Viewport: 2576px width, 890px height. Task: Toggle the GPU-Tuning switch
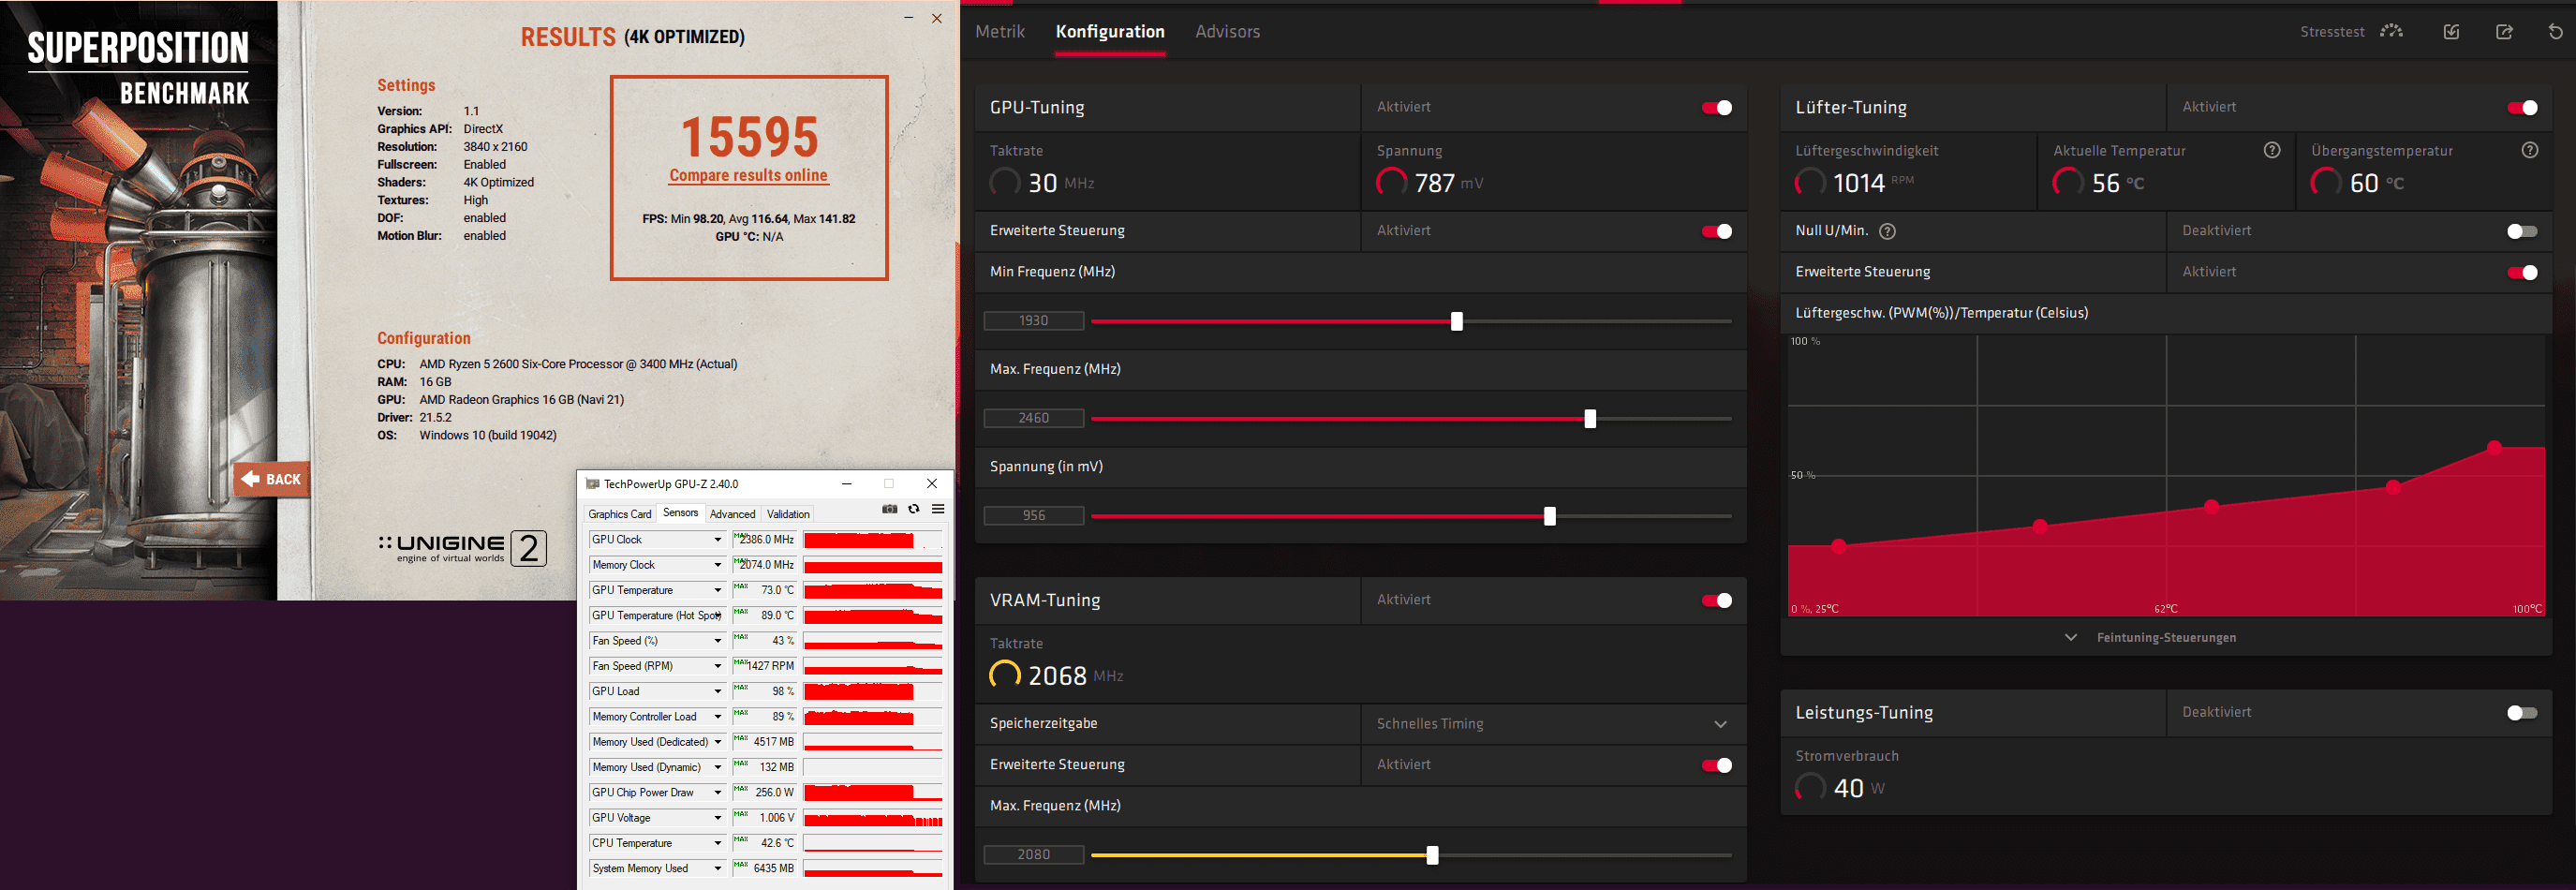(x=1717, y=108)
